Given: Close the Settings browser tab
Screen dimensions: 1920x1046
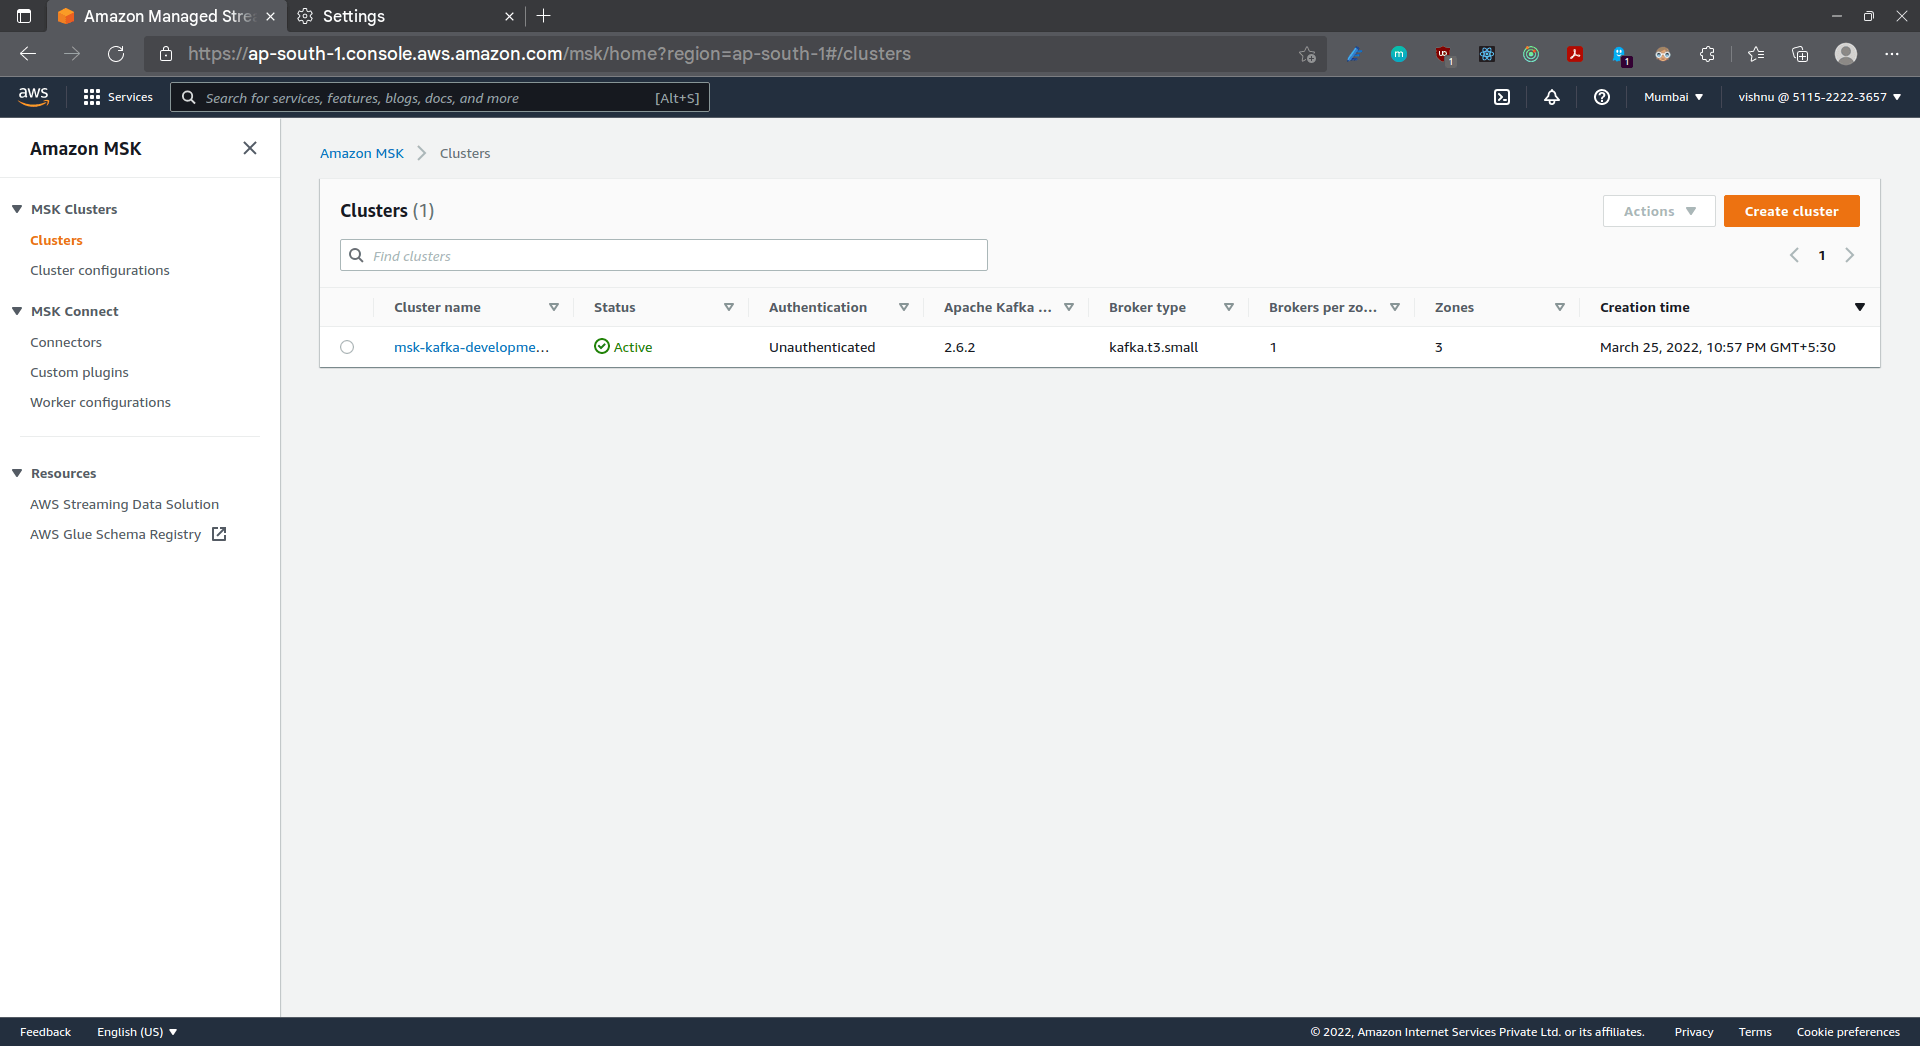Looking at the screenshot, I should [509, 16].
